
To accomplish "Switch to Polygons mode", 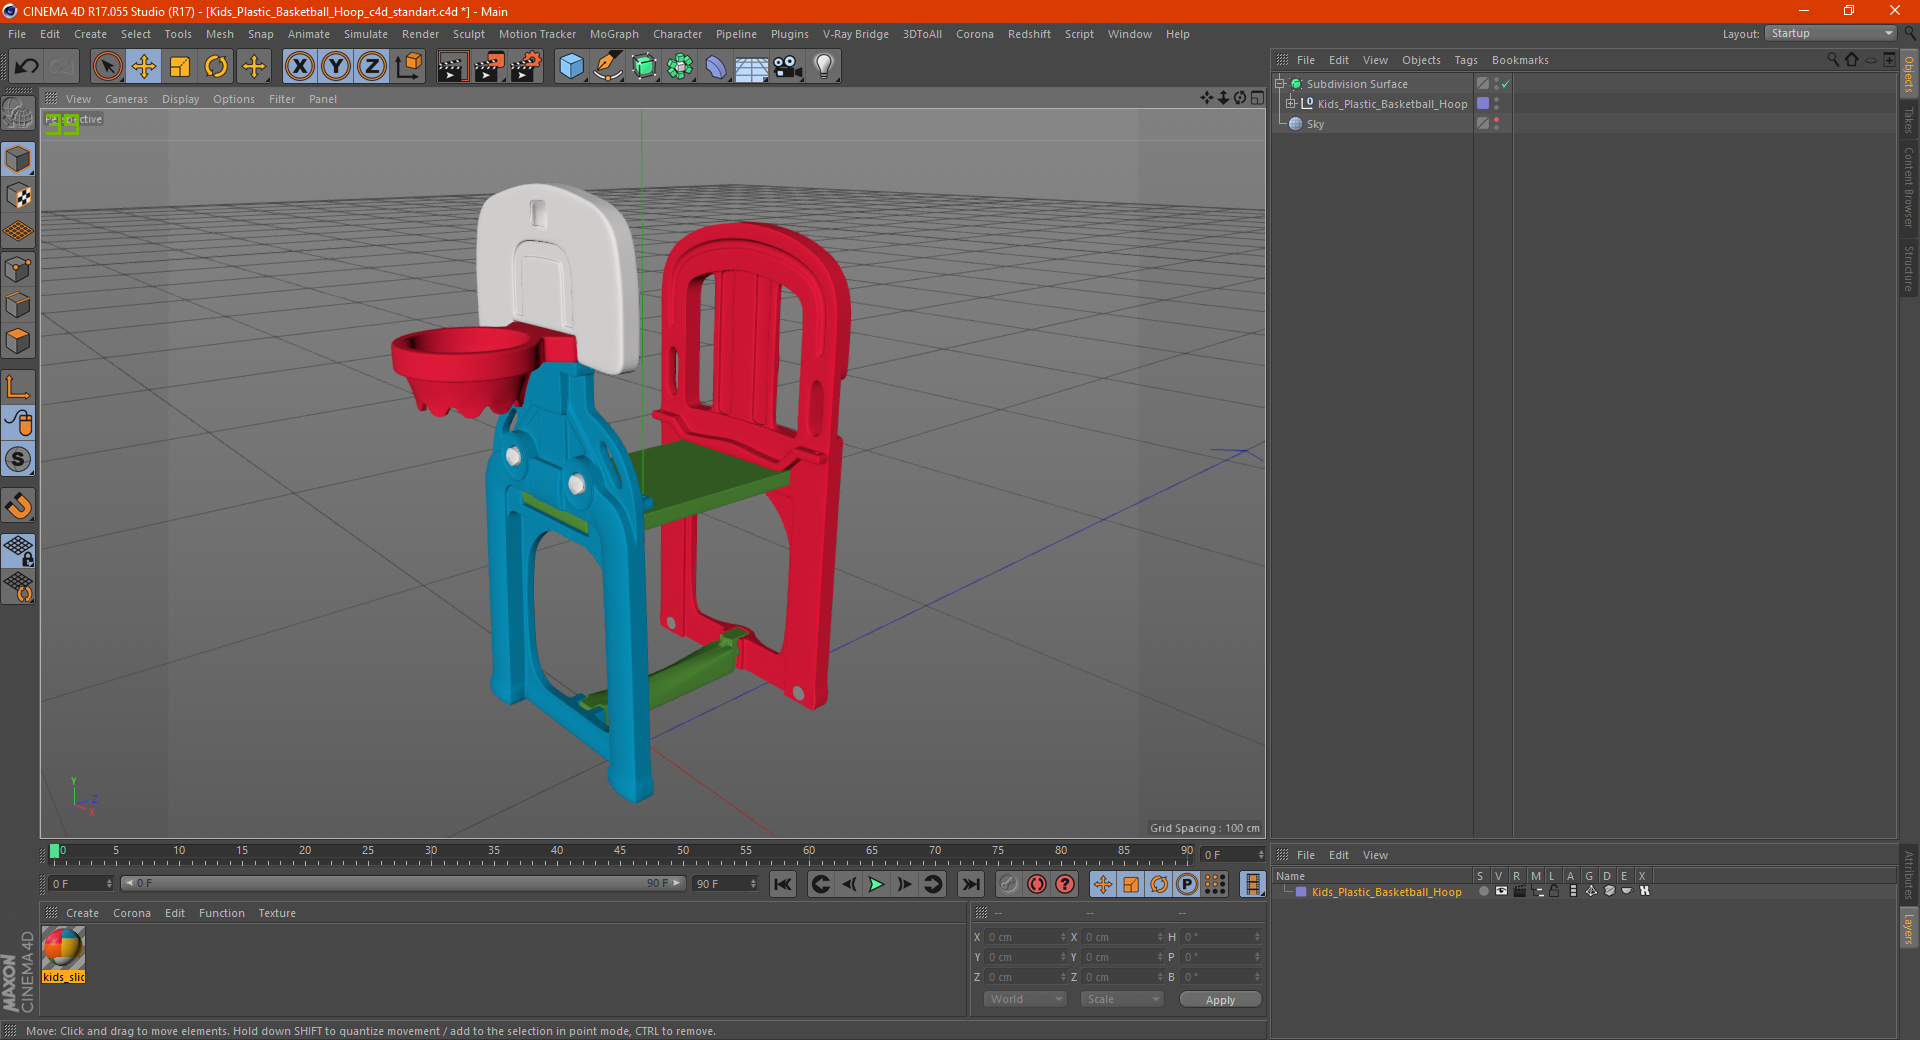I will click(x=18, y=341).
